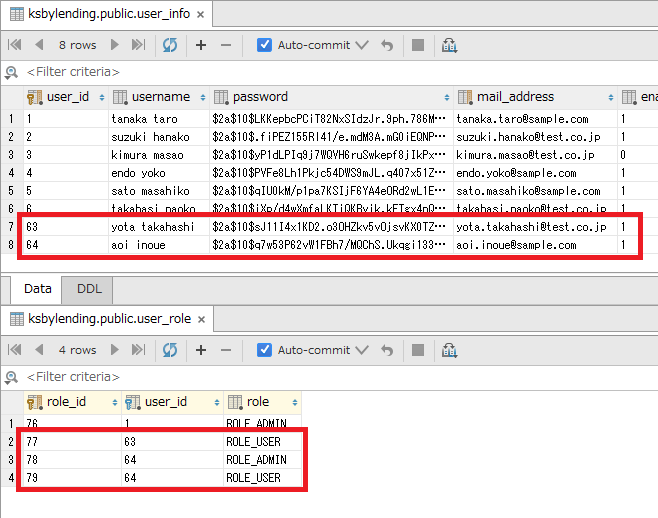The image size is (658, 518).
Task: Reload the user_info table data
Action: tap(170, 45)
